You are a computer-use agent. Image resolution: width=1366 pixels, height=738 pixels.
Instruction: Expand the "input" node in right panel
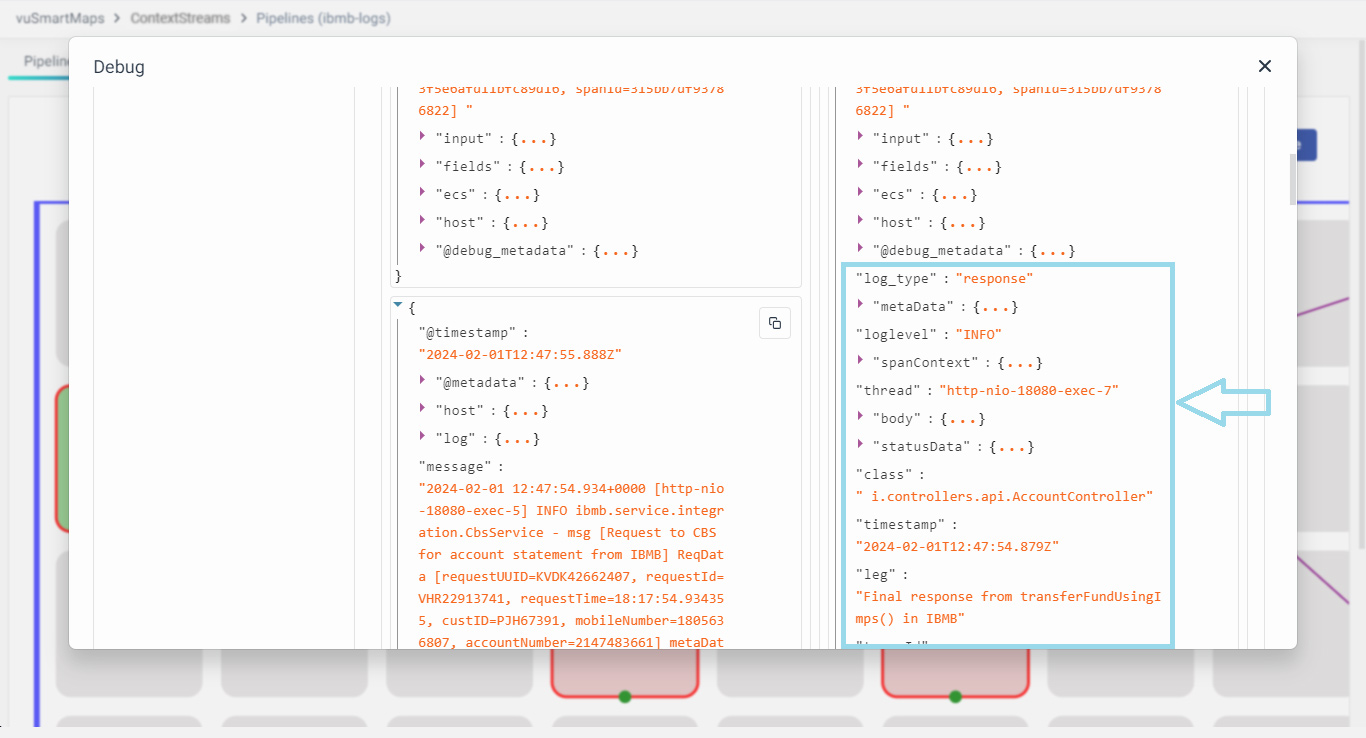861,137
